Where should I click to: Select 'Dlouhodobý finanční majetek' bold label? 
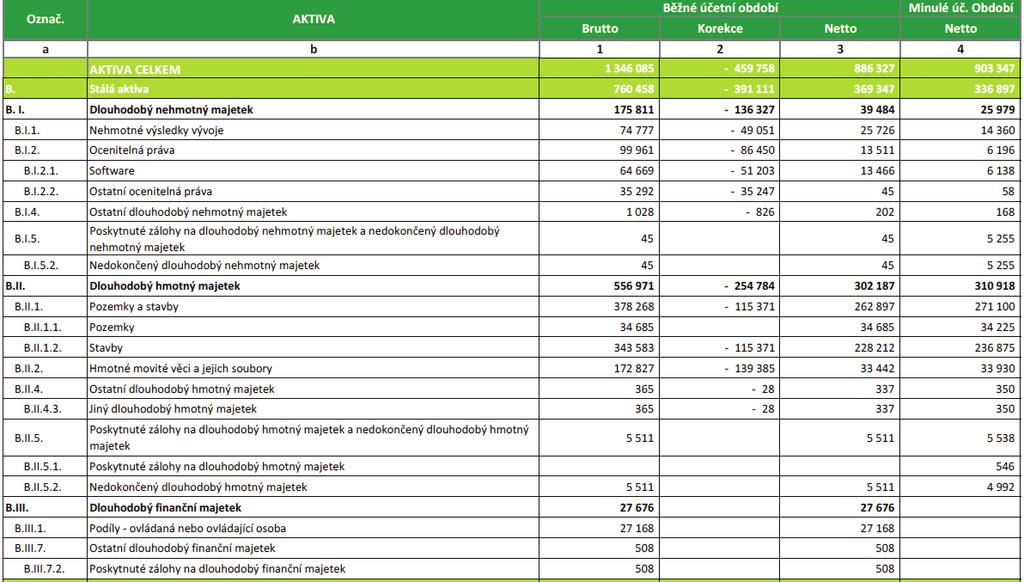[x=165, y=508]
